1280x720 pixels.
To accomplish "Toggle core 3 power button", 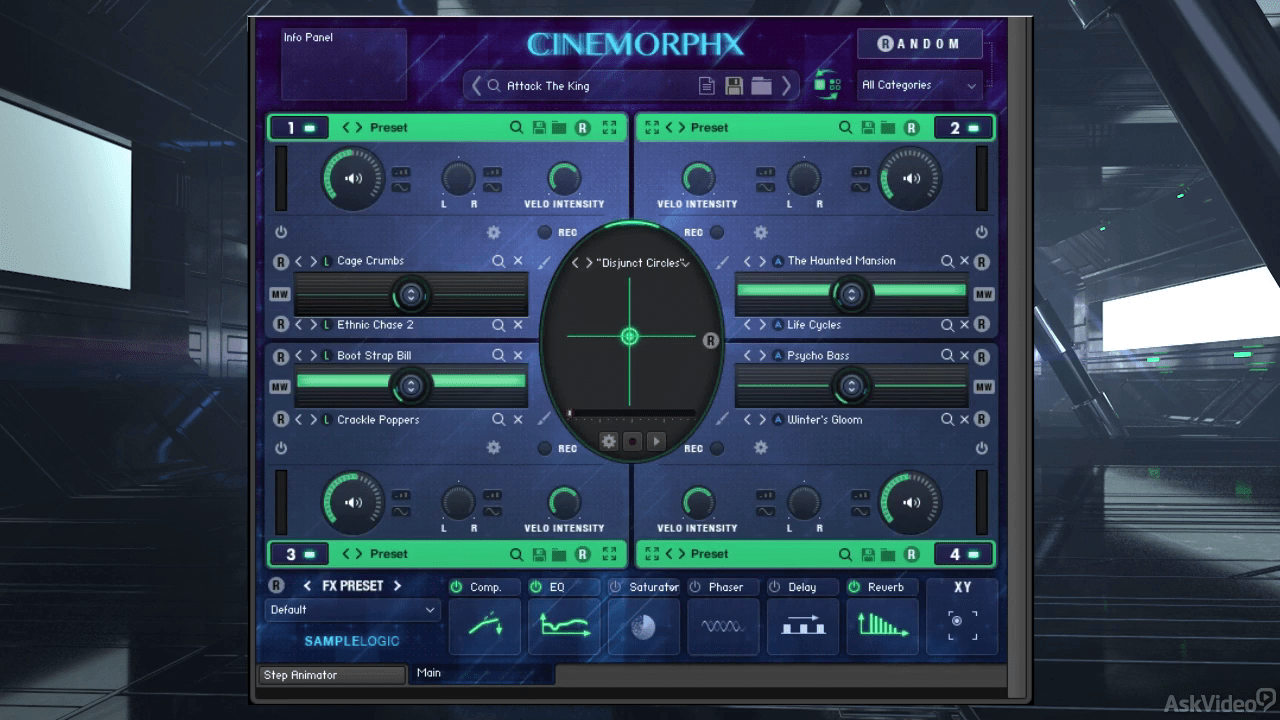I will (281, 448).
